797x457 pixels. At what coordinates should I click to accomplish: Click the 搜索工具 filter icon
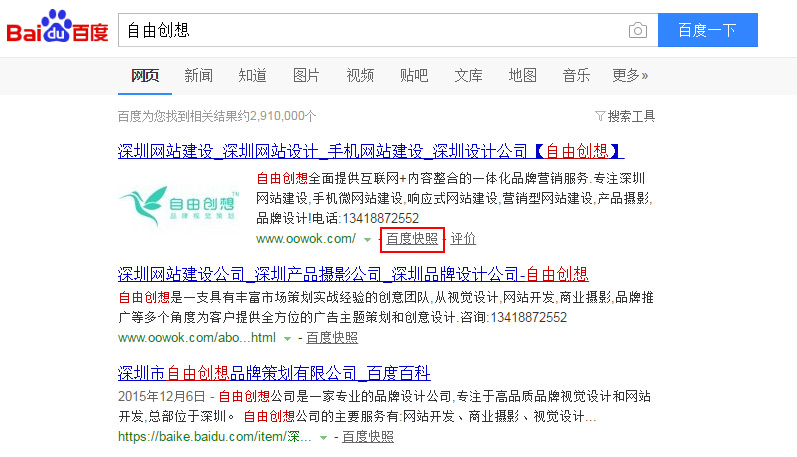(600, 116)
